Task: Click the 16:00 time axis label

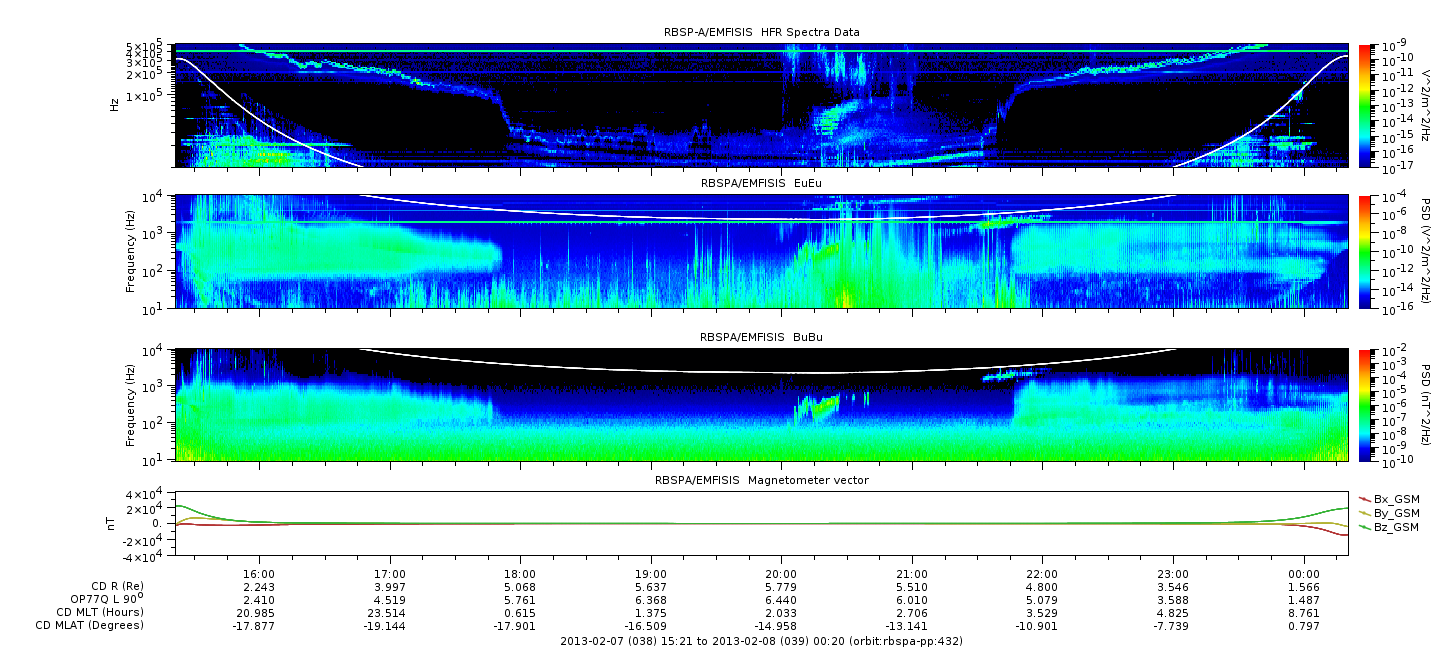Action: coord(259,575)
